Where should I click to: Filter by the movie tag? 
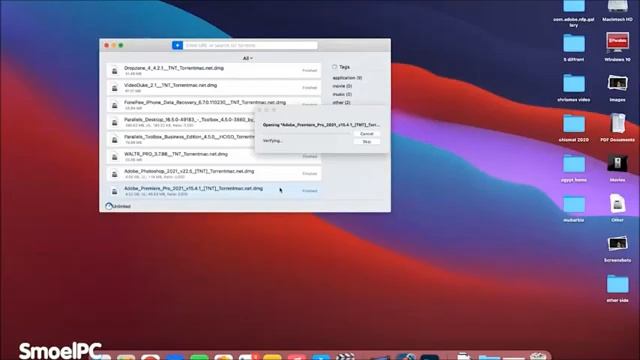coord(342,86)
